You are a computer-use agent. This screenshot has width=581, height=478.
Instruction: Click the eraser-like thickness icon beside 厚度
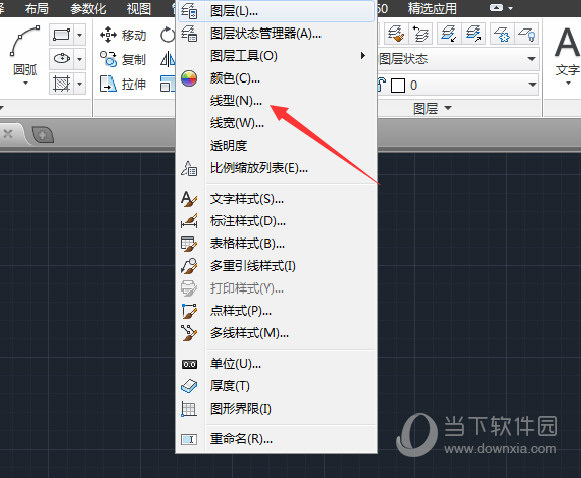(x=189, y=386)
